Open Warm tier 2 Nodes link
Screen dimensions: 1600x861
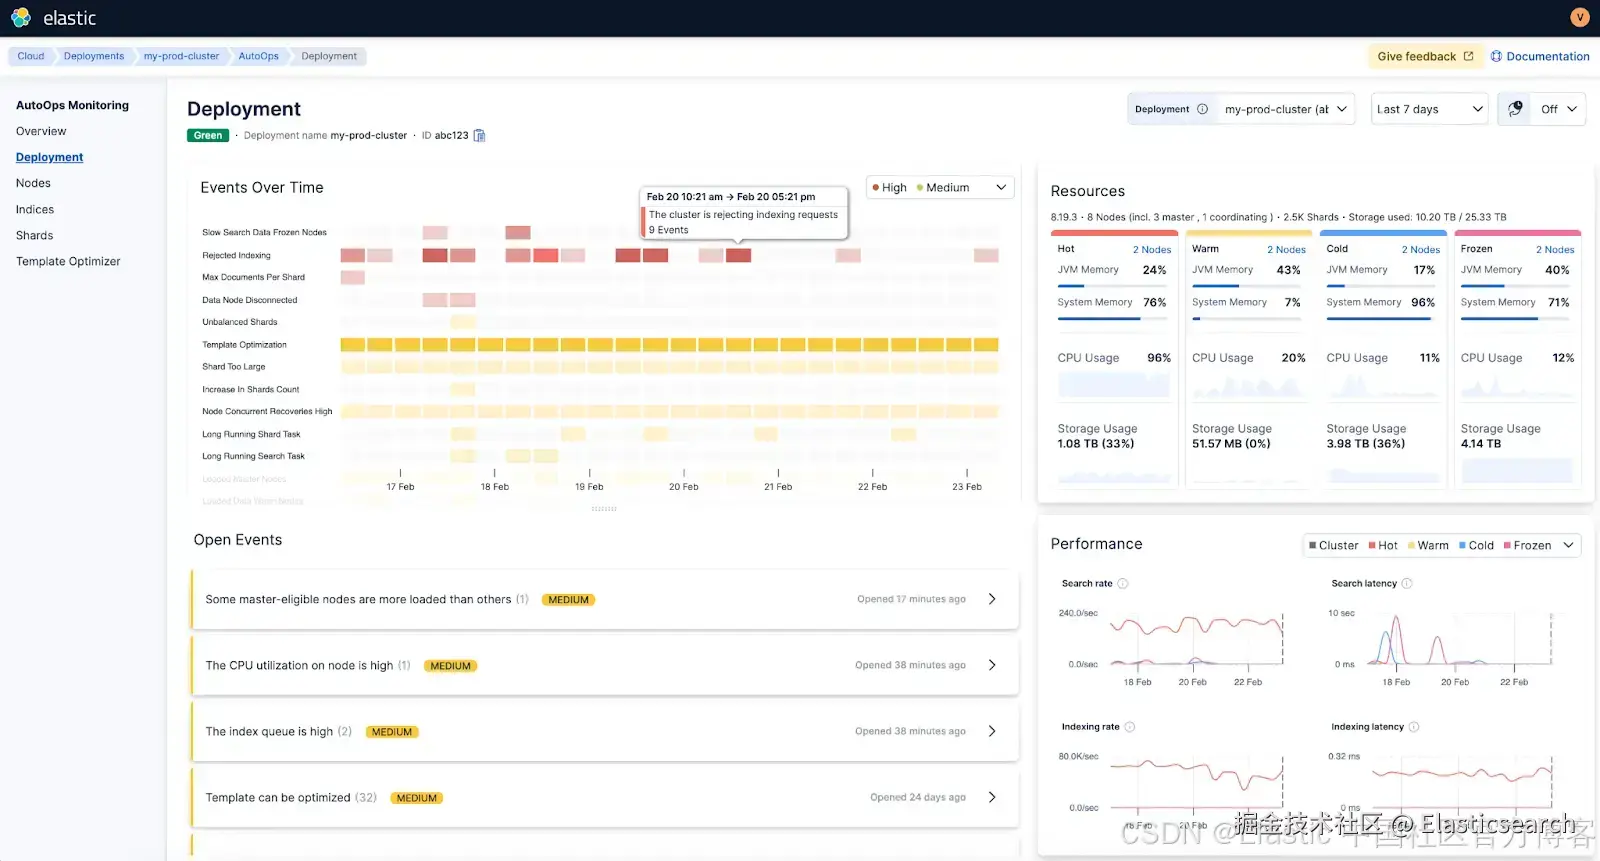1286,250
